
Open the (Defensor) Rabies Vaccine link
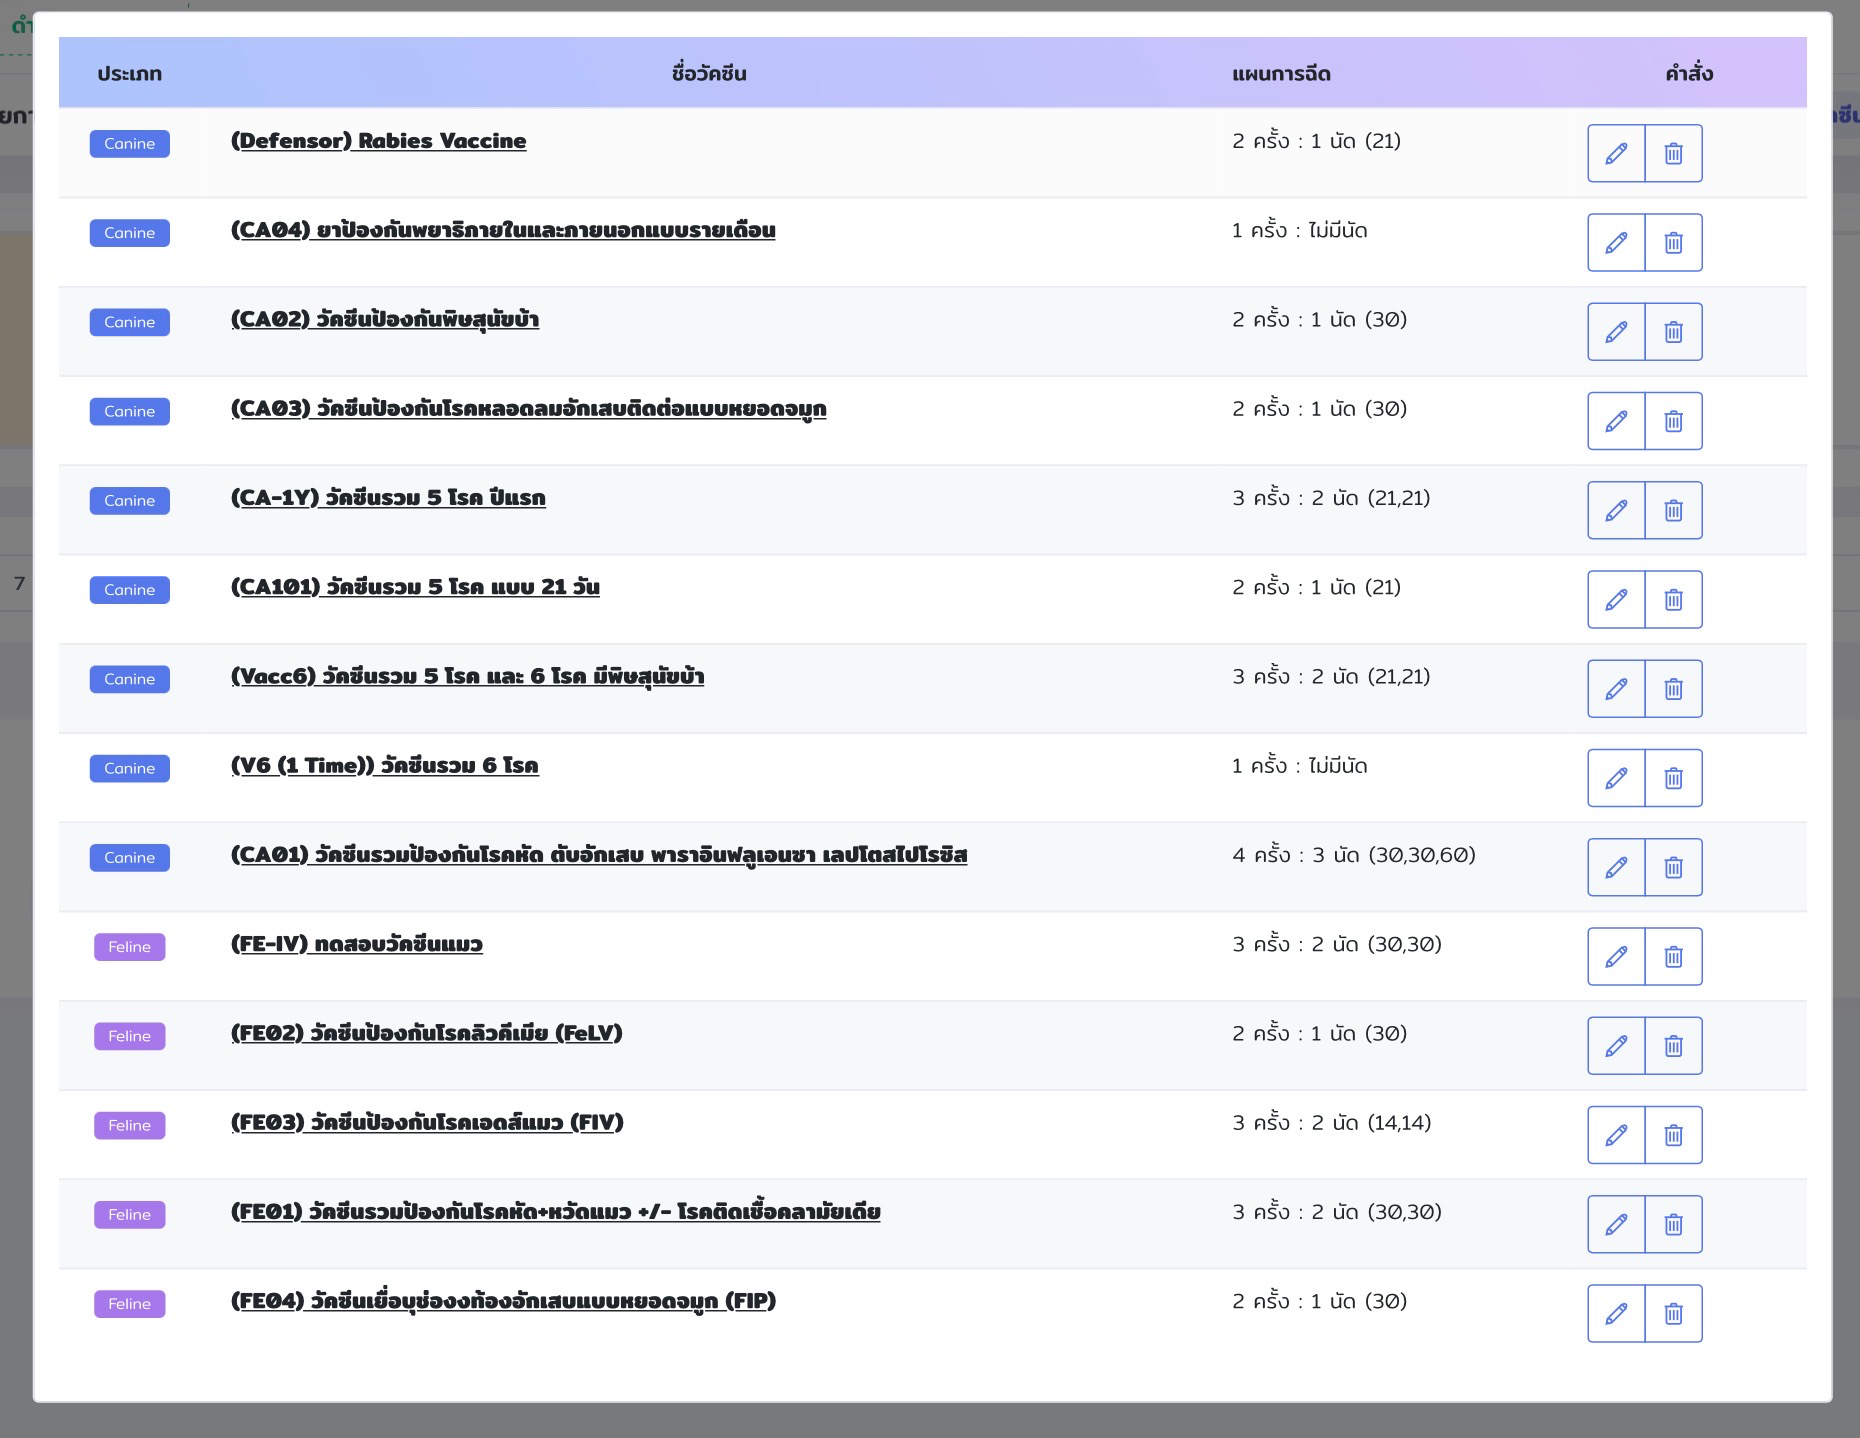tap(378, 141)
